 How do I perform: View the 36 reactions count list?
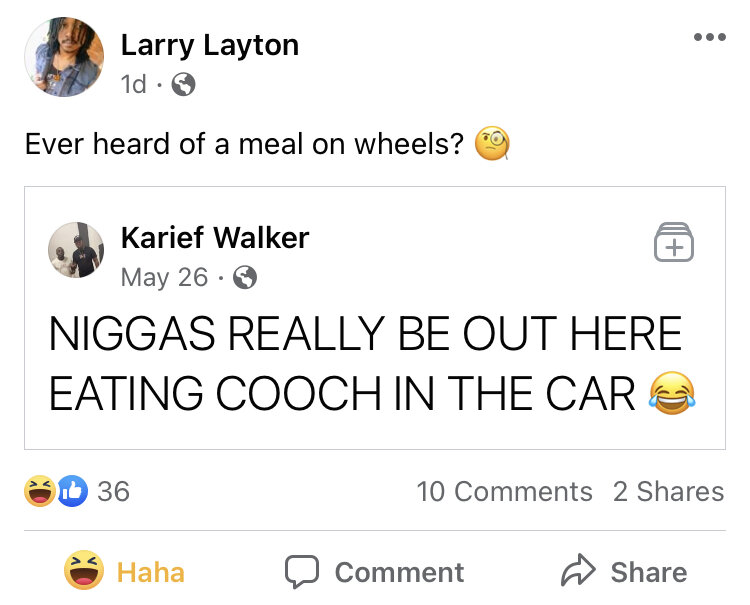[x=113, y=491]
